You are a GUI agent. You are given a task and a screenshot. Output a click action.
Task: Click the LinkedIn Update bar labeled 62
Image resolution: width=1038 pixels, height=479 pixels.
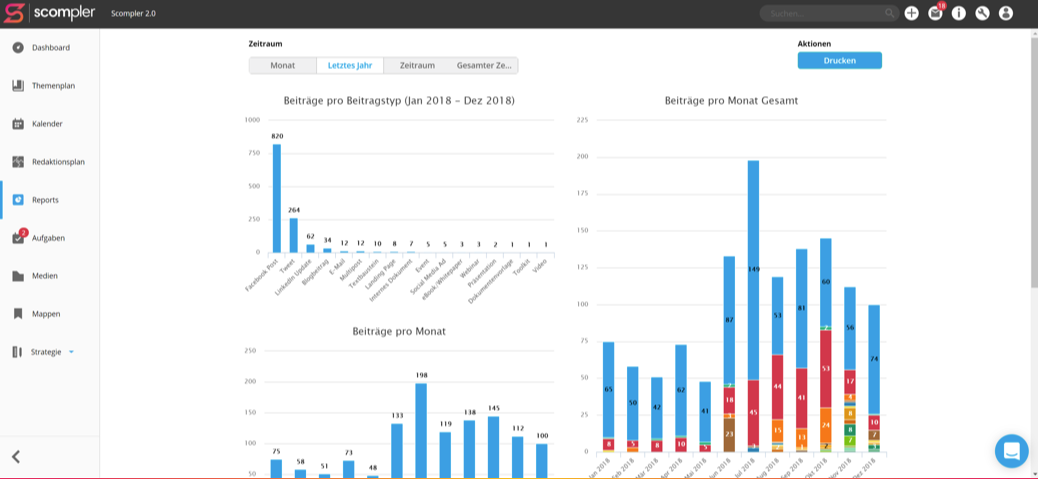point(310,248)
